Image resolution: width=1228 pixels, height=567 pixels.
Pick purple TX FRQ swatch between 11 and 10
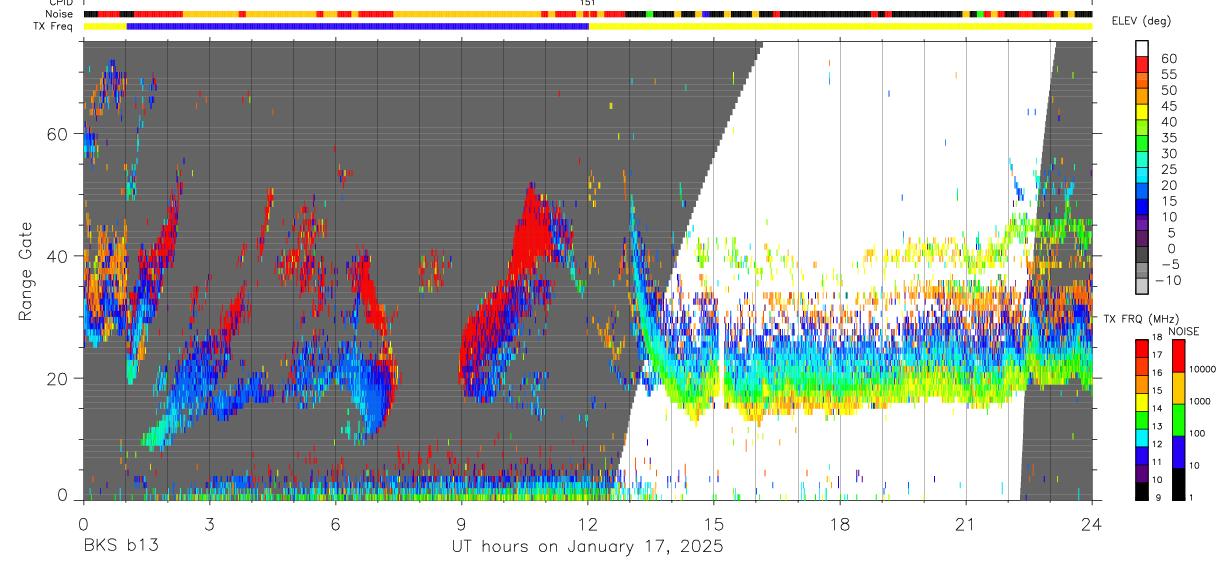click(x=1142, y=473)
